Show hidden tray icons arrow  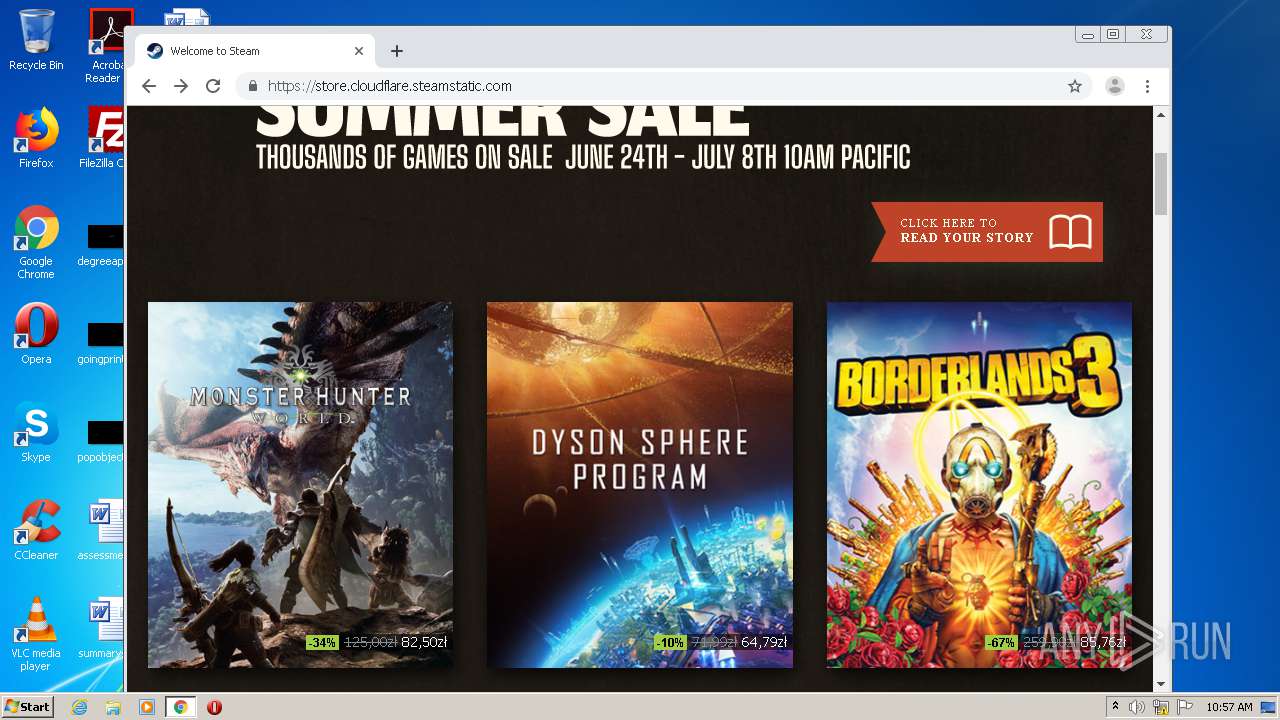[x=1115, y=706]
